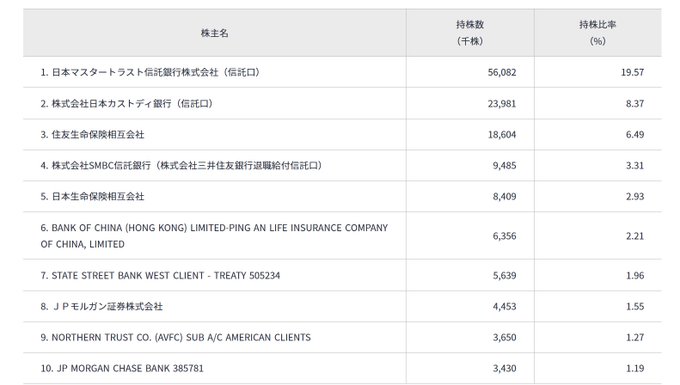This screenshot has width=680, height=385.
Task: Click the 住友生命保険相互会社 shareholder name
Action: (92, 134)
